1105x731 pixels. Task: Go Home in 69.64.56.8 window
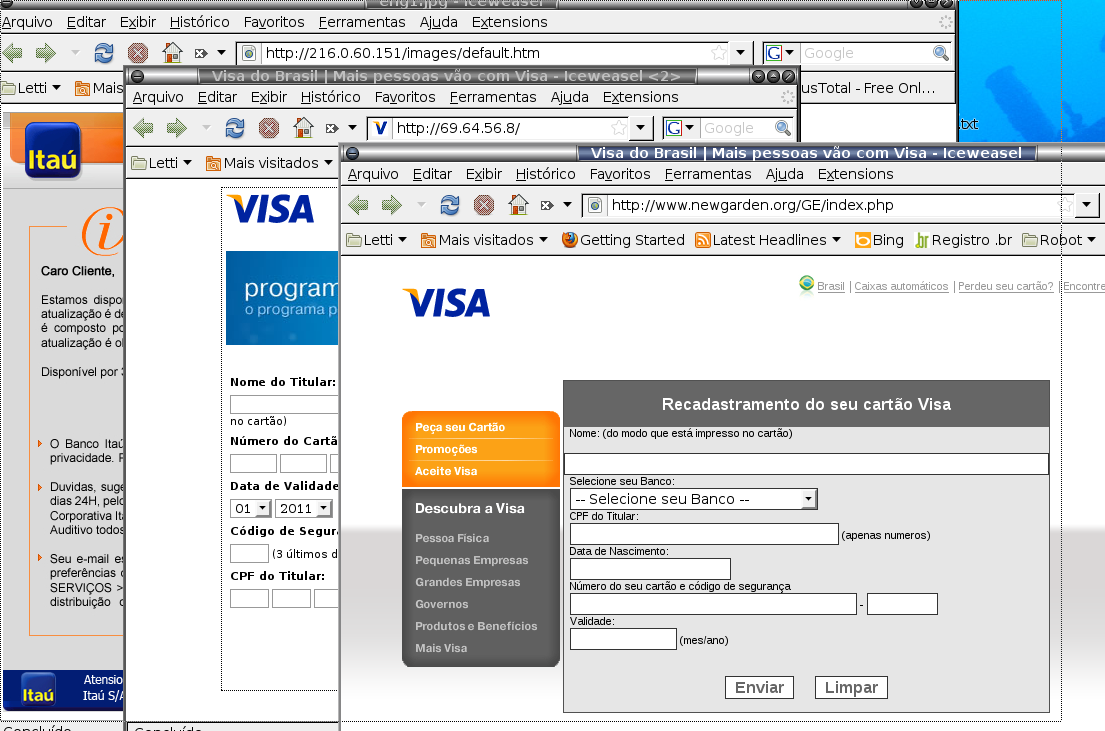[x=303, y=128]
